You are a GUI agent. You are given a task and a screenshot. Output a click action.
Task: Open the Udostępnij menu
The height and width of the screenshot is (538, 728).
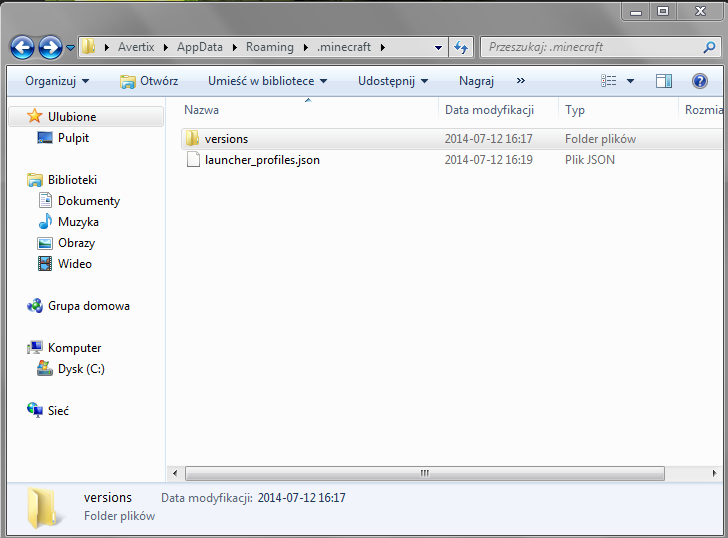click(x=393, y=81)
